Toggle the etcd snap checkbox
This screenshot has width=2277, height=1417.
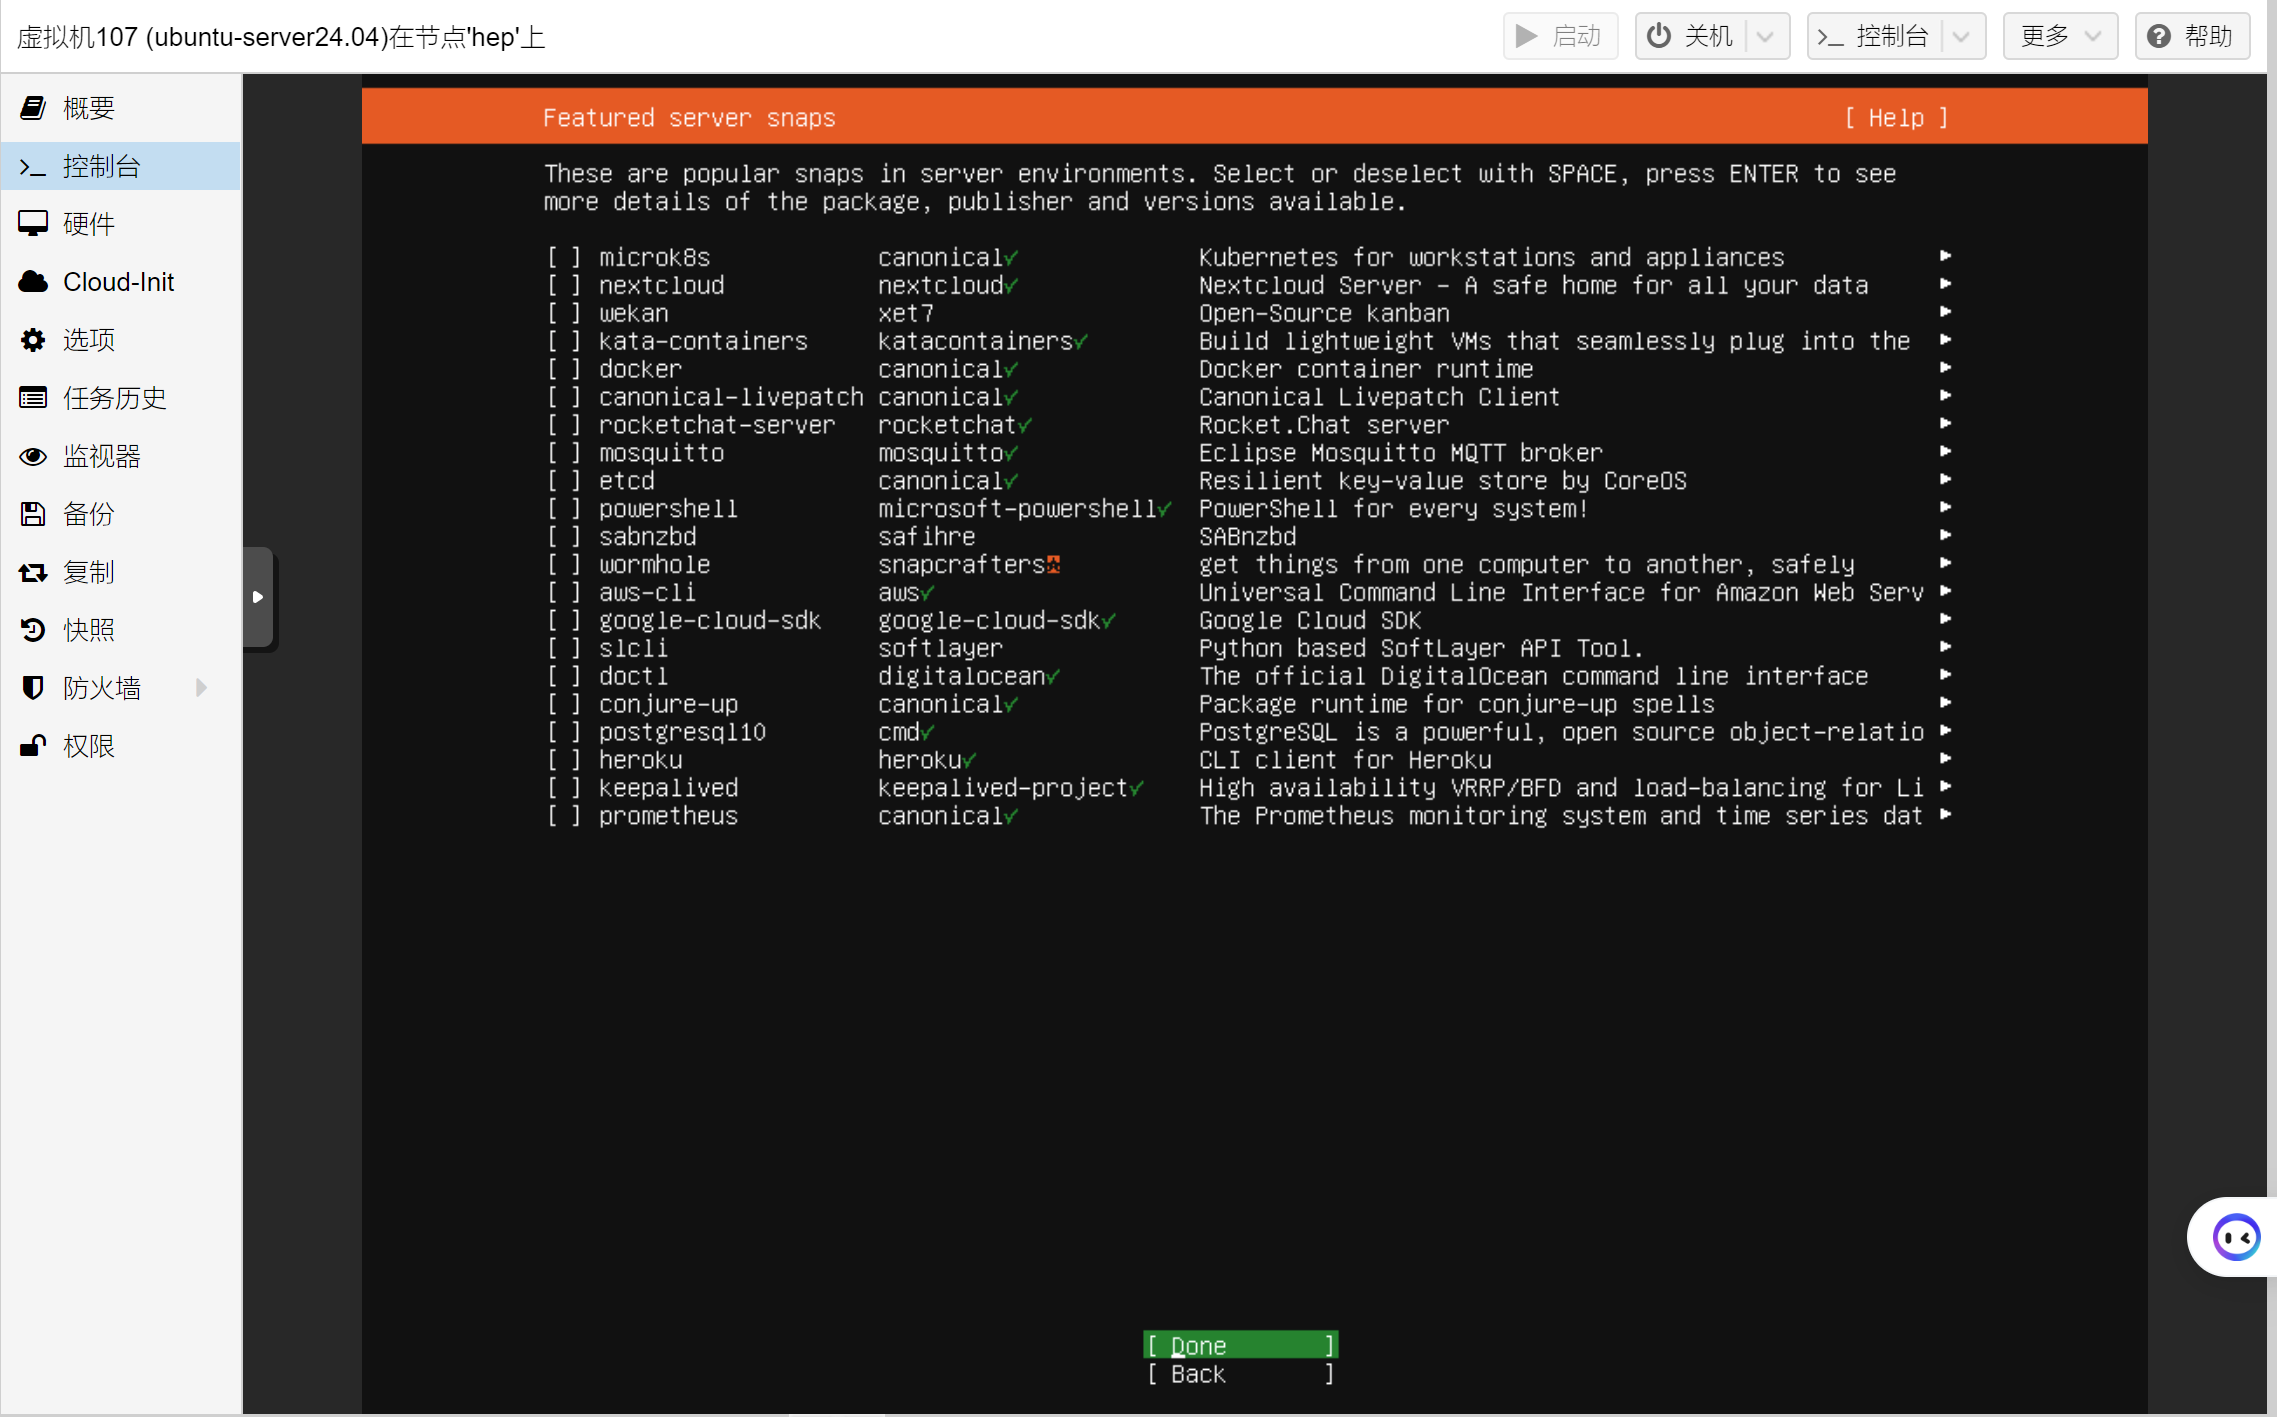pyautogui.click(x=564, y=481)
